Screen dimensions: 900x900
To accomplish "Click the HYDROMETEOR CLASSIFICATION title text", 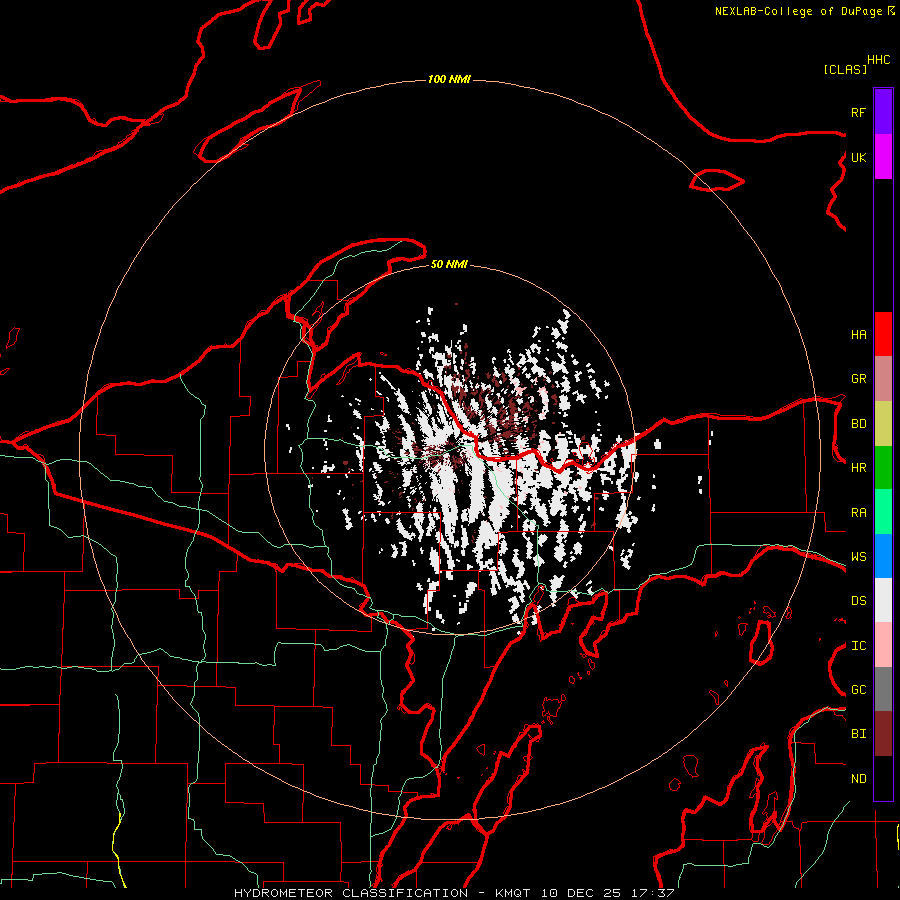I will (351, 893).
